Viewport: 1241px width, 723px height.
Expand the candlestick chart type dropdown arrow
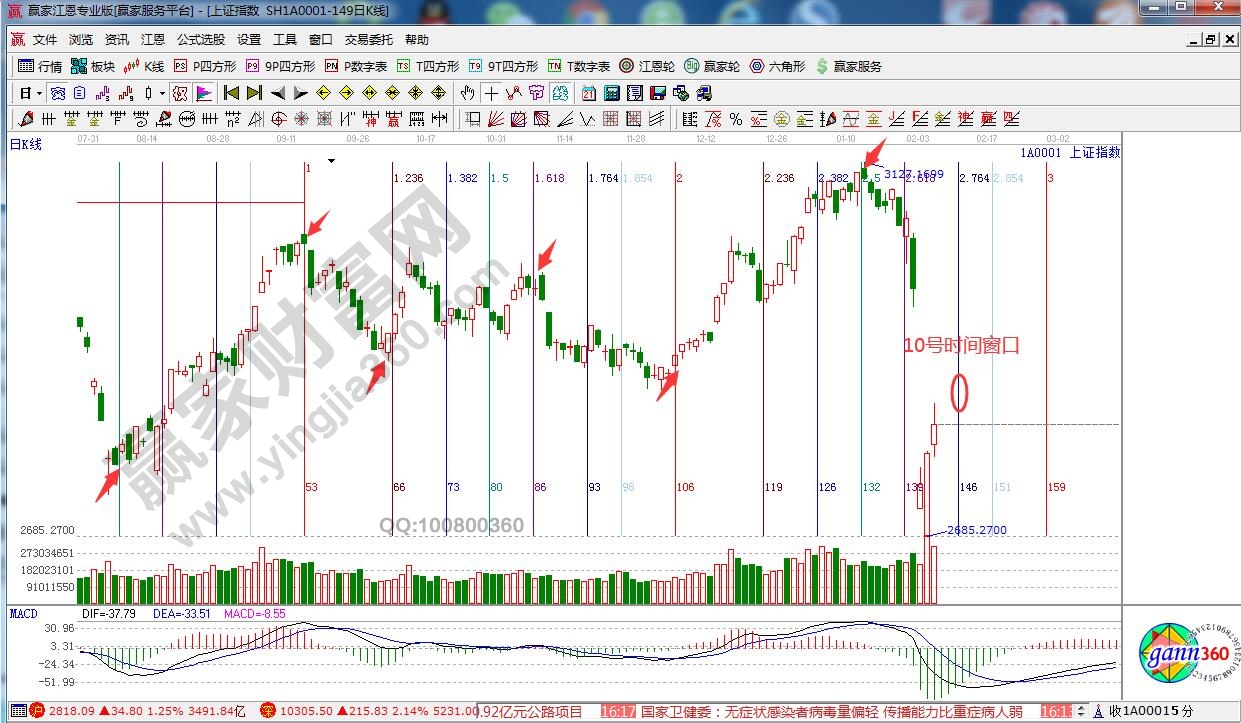click(163, 94)
